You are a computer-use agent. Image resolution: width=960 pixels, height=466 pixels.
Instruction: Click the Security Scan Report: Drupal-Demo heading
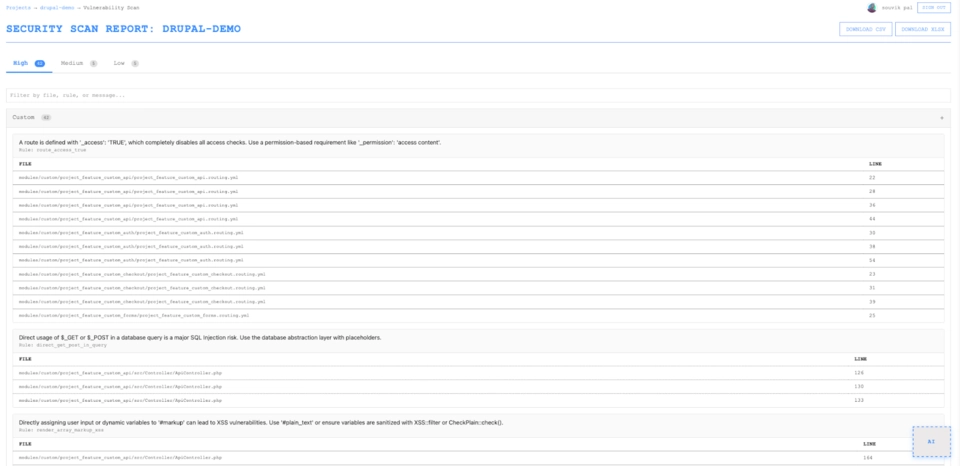(123, 29)
